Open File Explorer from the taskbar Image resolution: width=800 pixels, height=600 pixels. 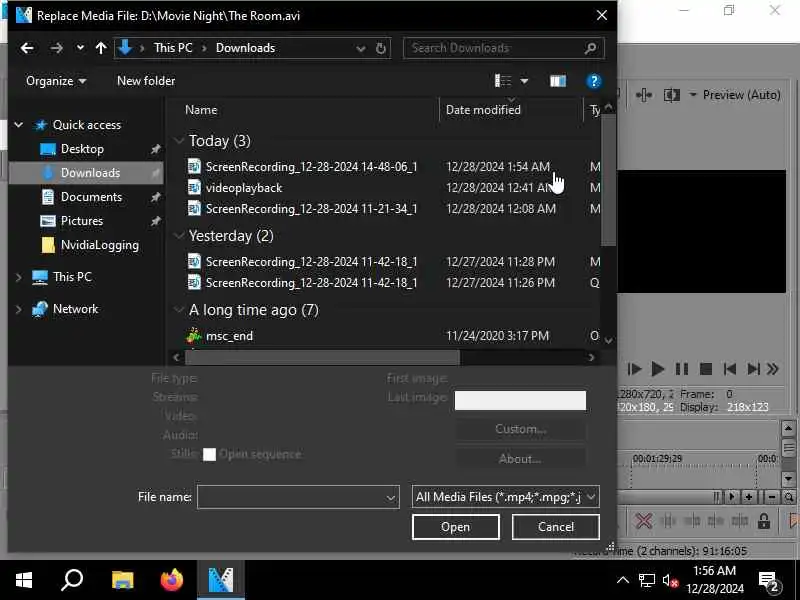[x=122, y=580]
